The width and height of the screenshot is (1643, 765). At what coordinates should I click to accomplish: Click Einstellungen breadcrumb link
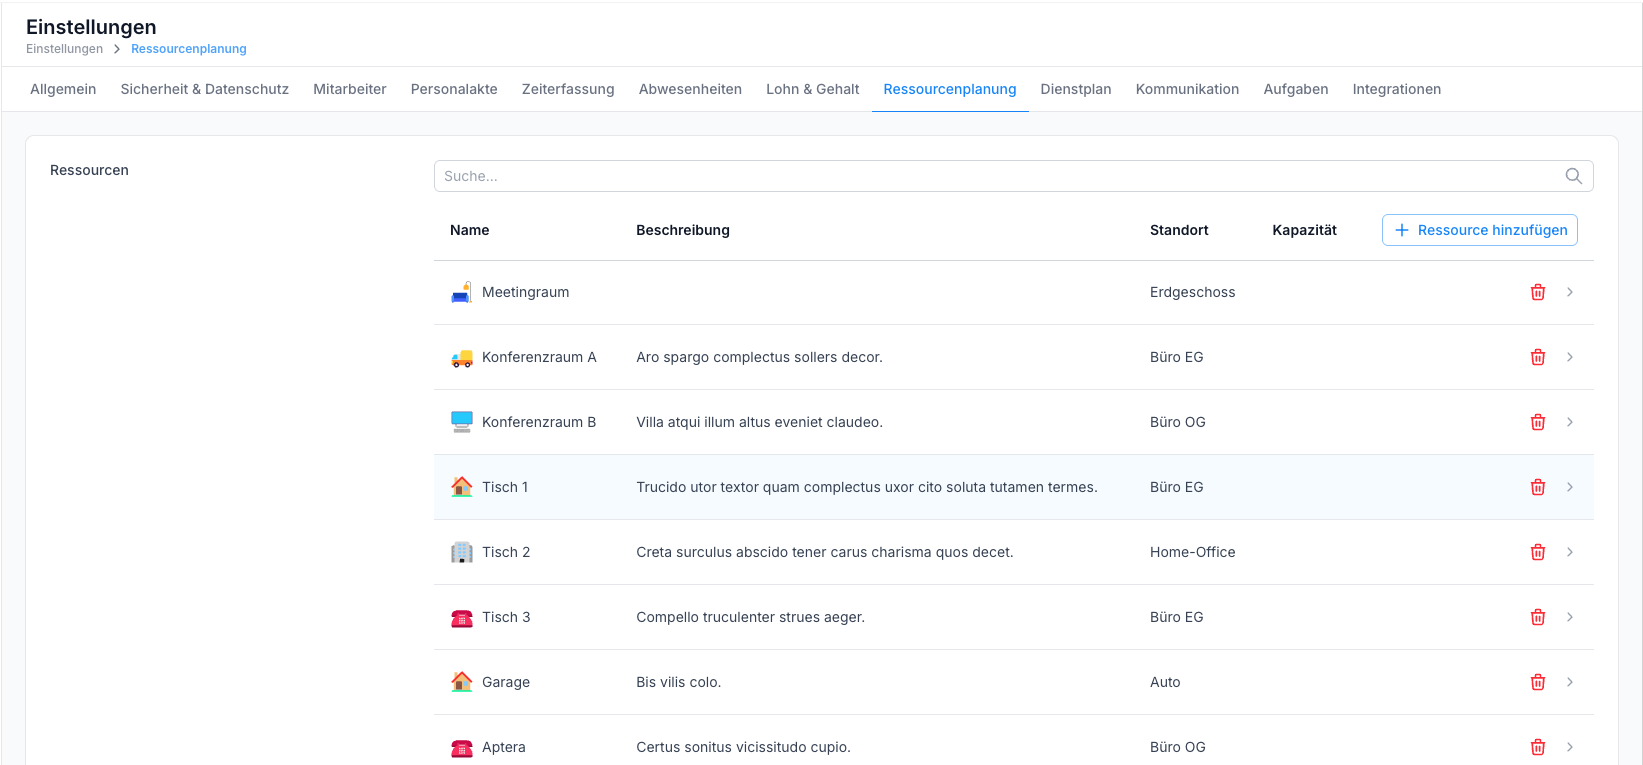pos(64,49)
